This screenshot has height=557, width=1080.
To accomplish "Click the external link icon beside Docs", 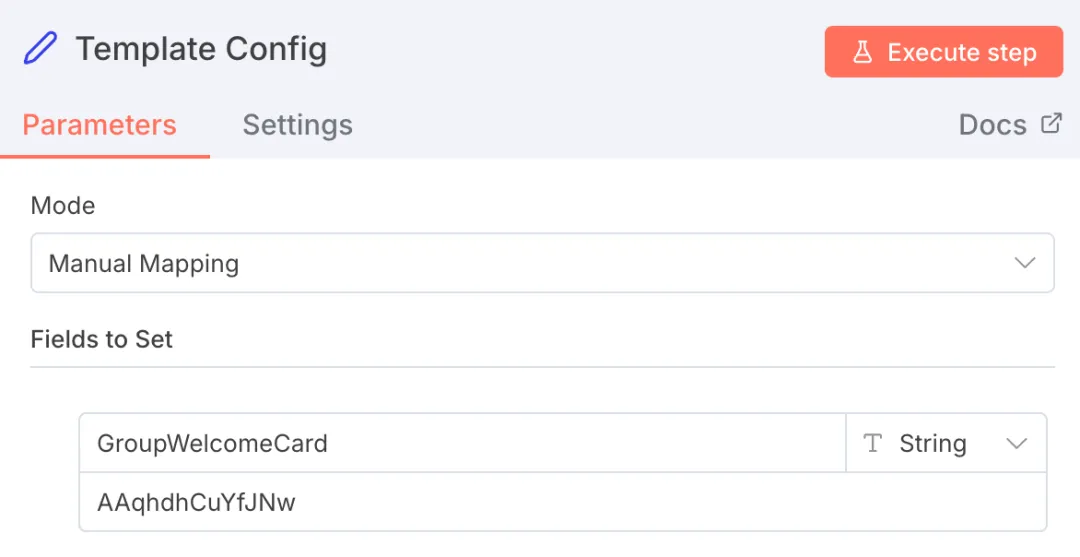I will click(1051, 124).
